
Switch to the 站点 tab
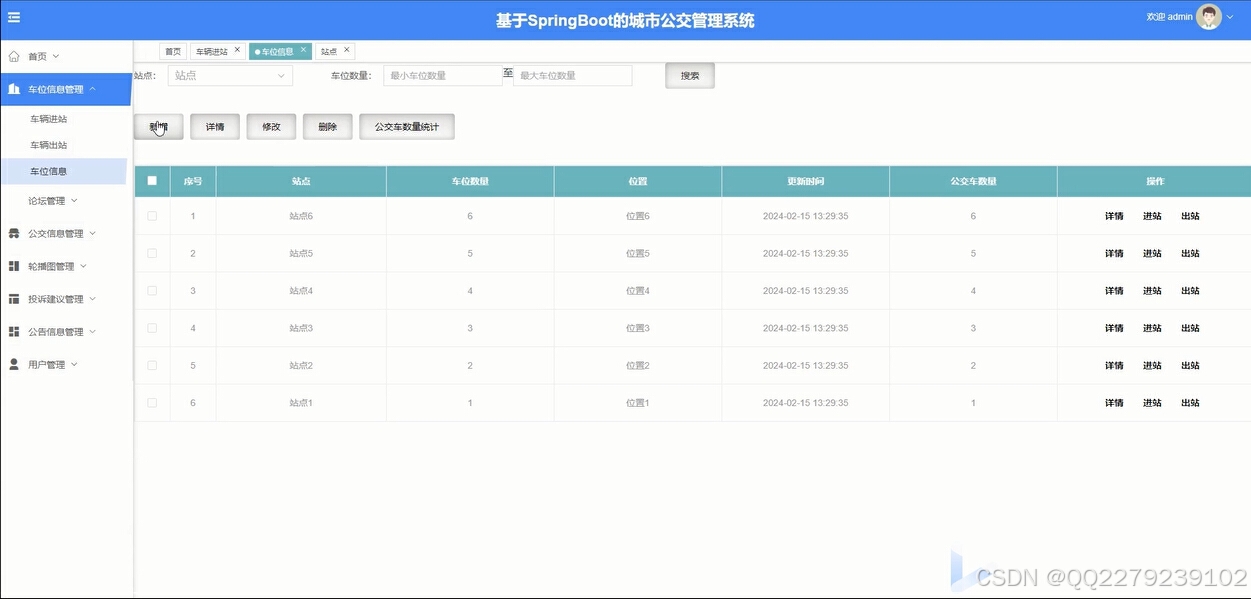point(328,50)
